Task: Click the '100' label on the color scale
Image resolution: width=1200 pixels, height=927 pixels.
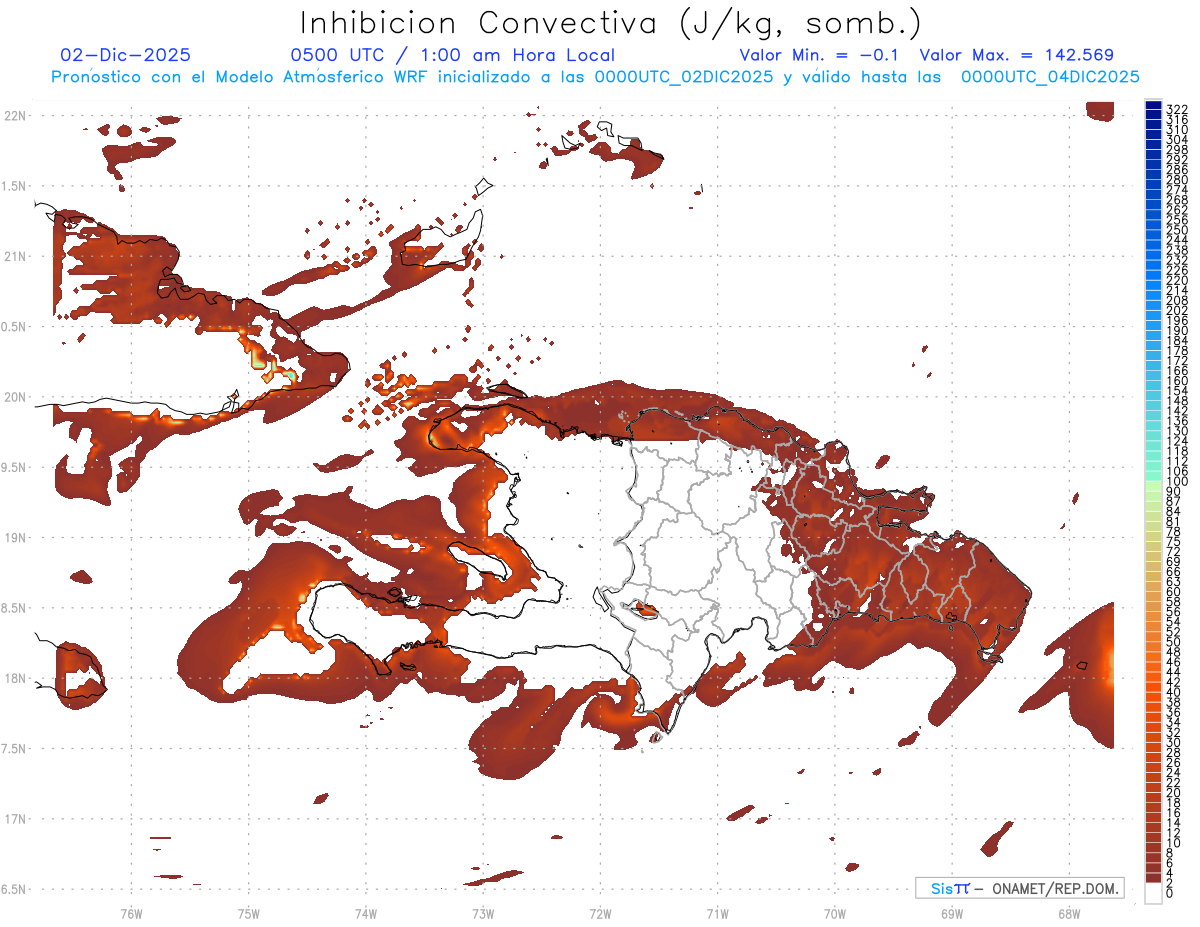Action: [x=1177, y=481]
